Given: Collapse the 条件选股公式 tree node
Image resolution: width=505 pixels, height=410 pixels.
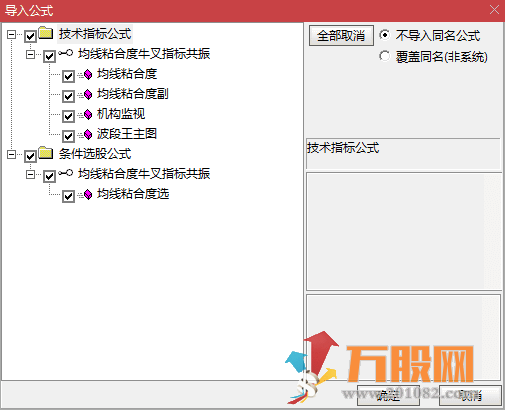Looking at the screenshot, I should click(11, 154).
